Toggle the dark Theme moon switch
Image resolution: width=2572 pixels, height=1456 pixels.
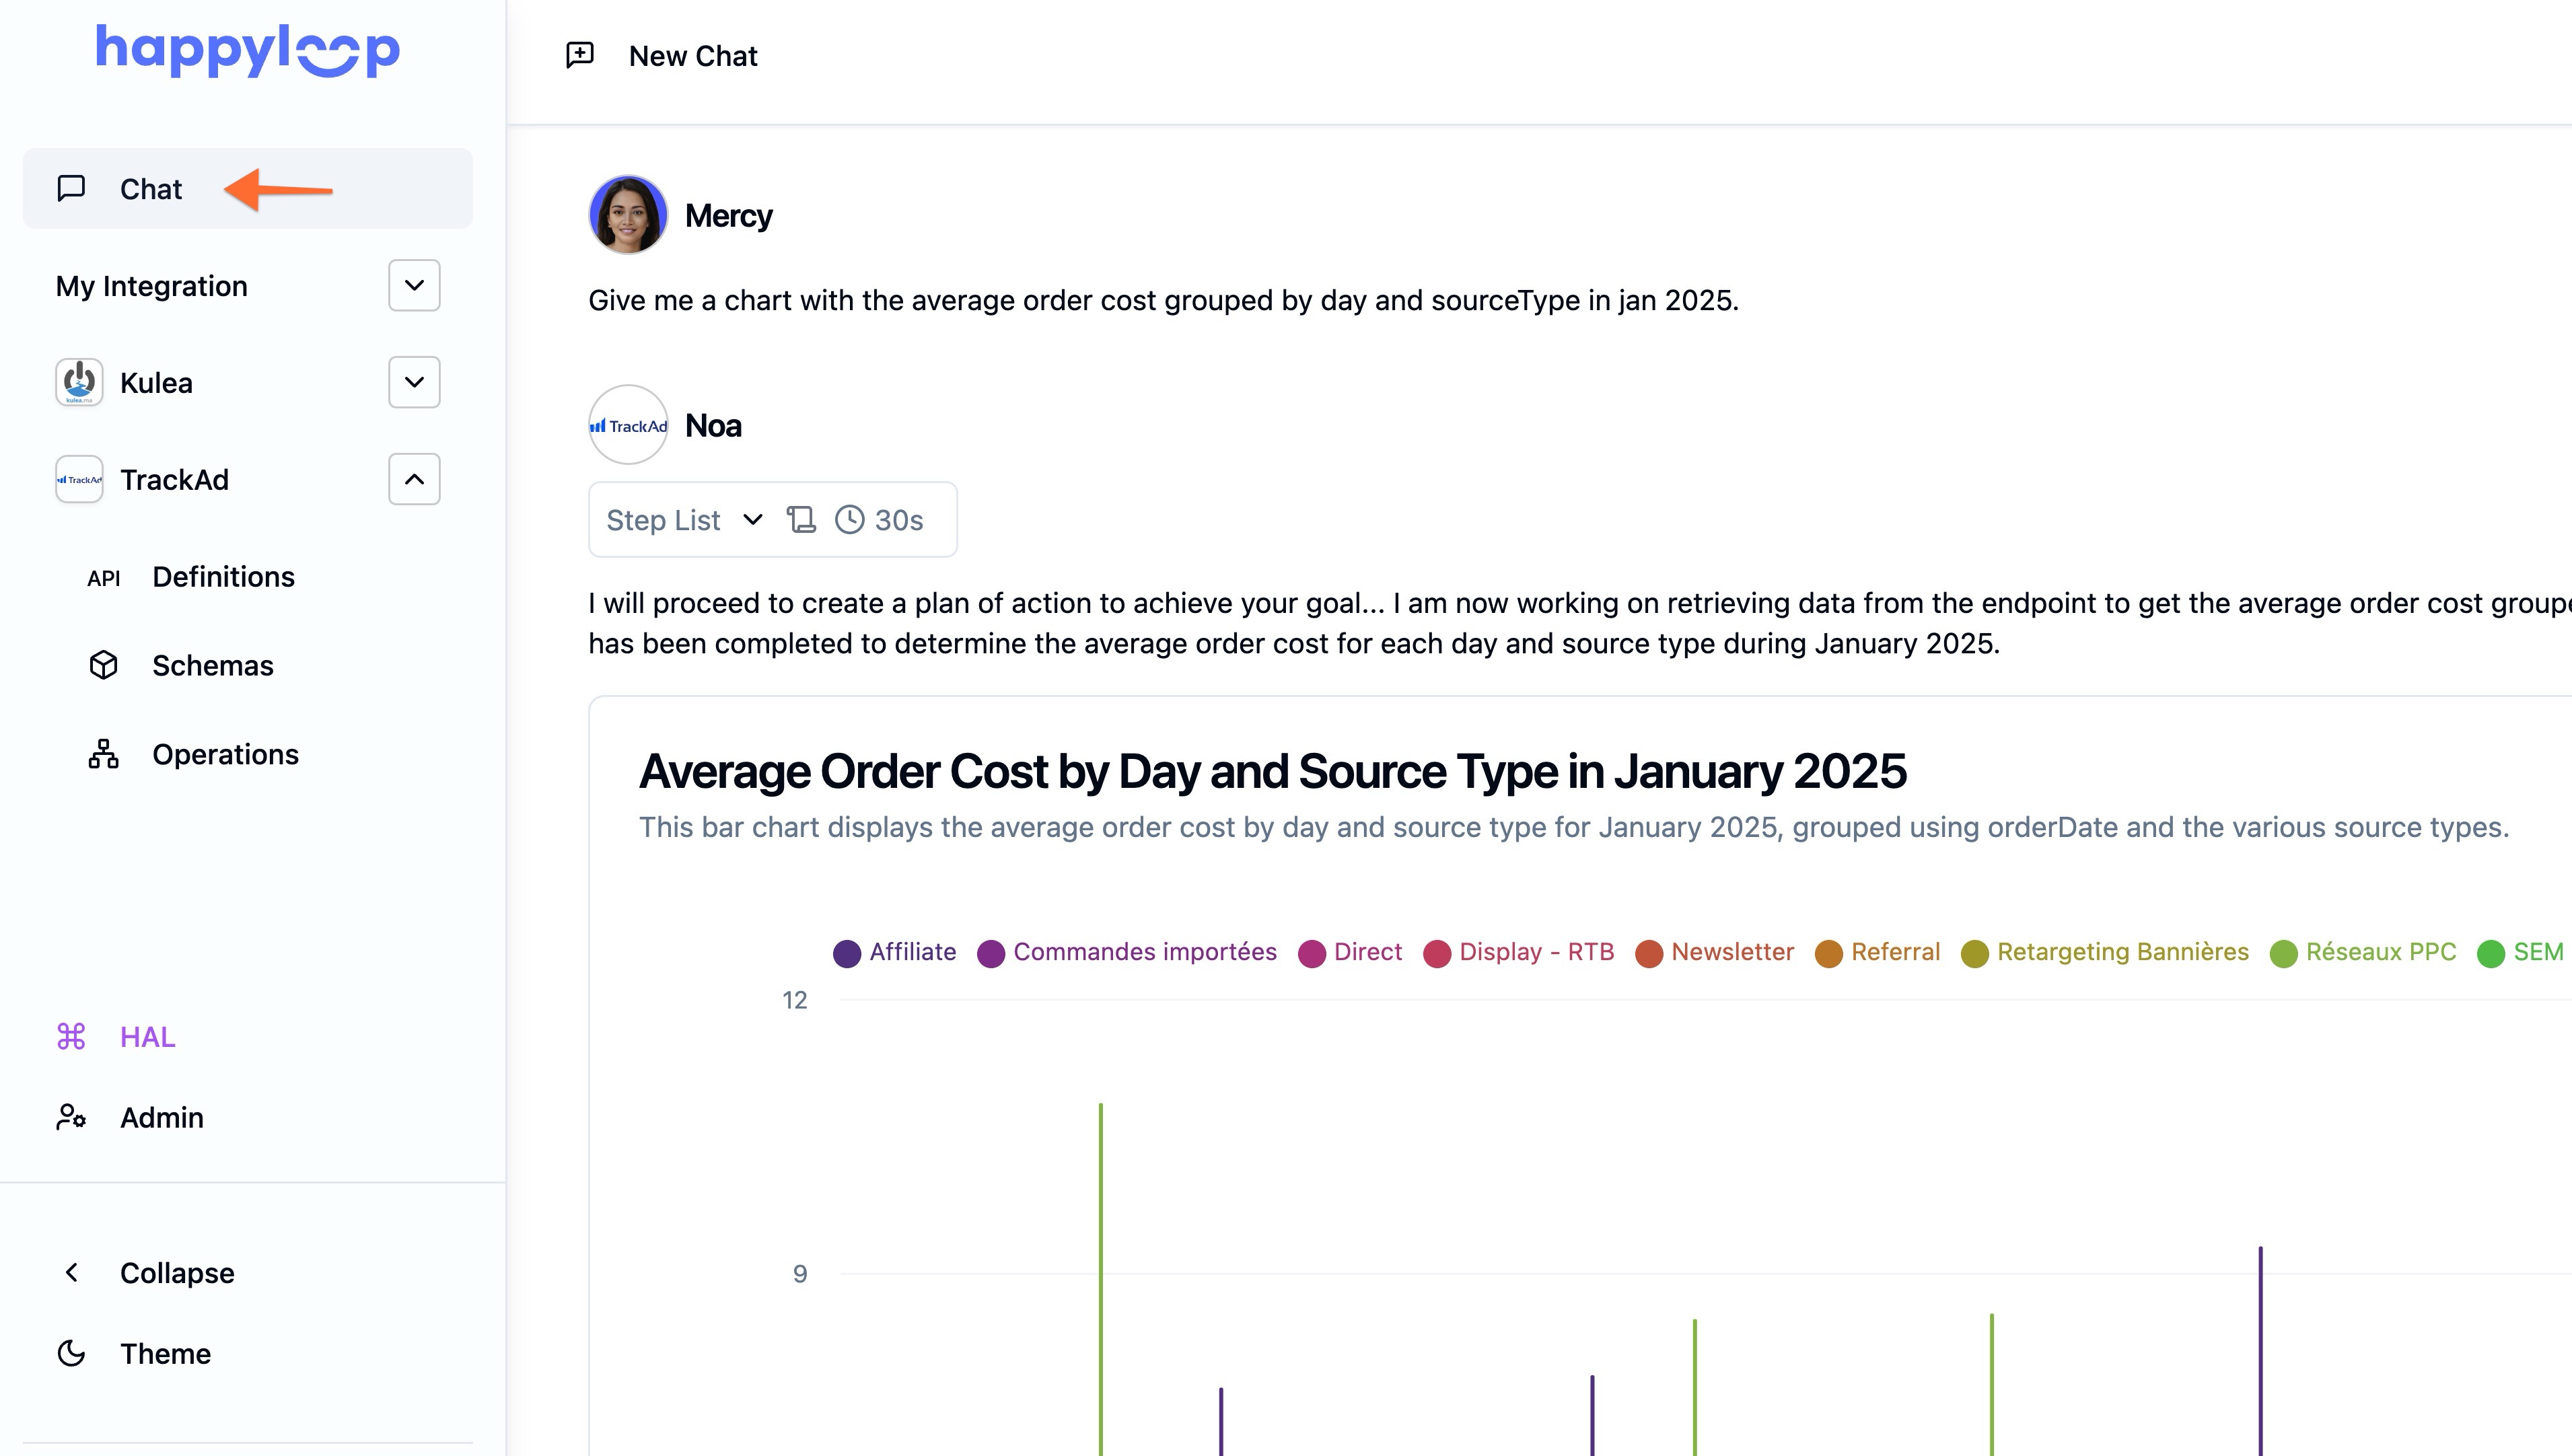point(72,1354)
